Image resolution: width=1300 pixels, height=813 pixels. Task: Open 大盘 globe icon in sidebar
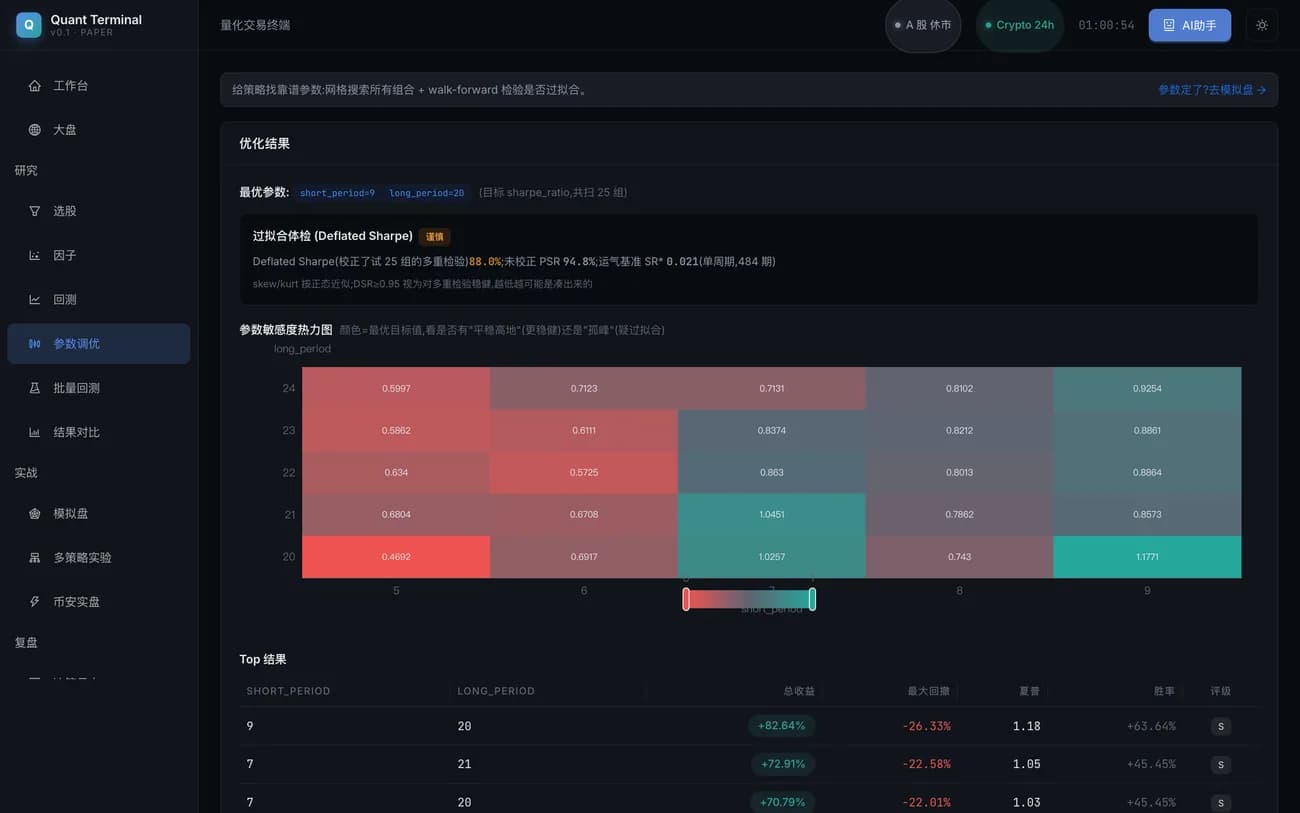click(x=35, y=130)
